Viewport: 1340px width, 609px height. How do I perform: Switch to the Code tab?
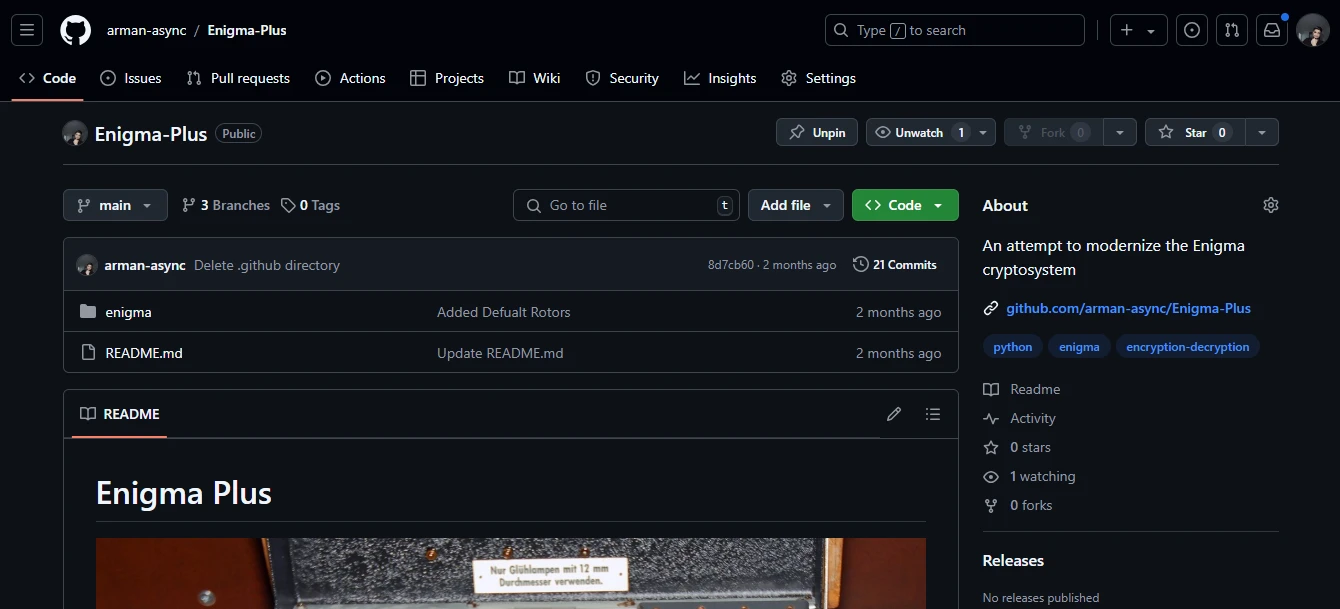click(48, 78)
